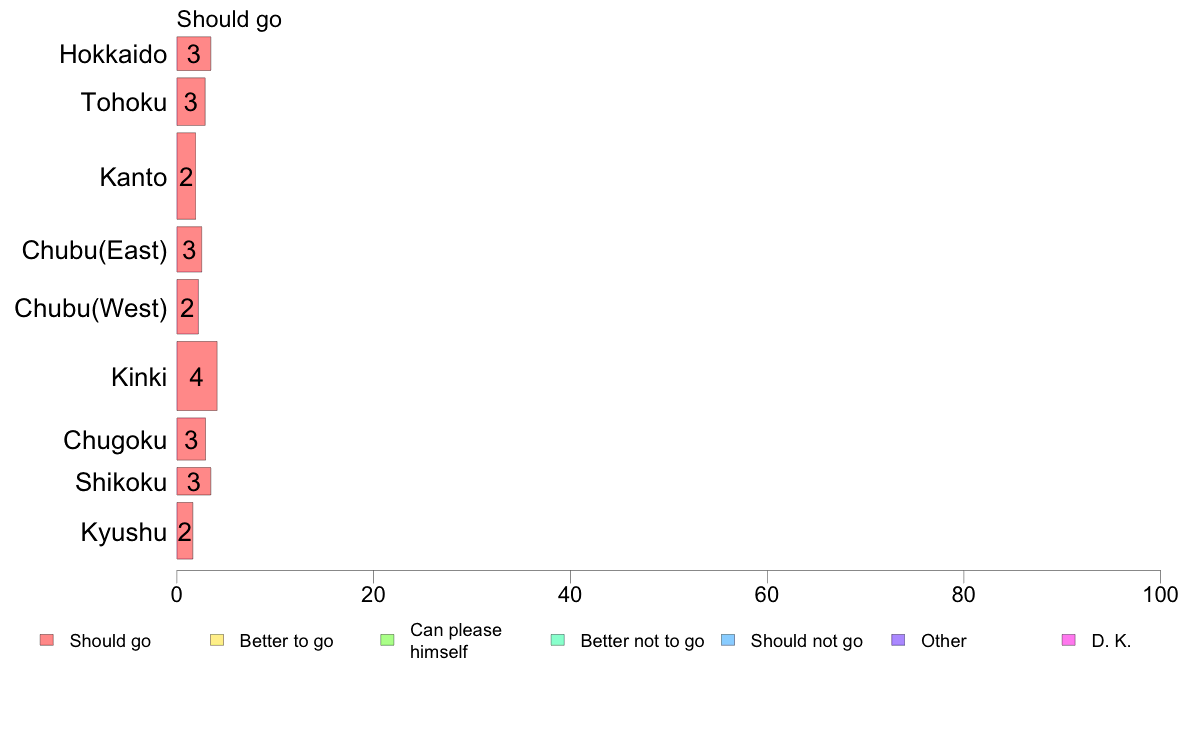This screenshot has height=736, width=1188.
Task: Click the purple Other legend swatch
Action: [x=899, y=640]
